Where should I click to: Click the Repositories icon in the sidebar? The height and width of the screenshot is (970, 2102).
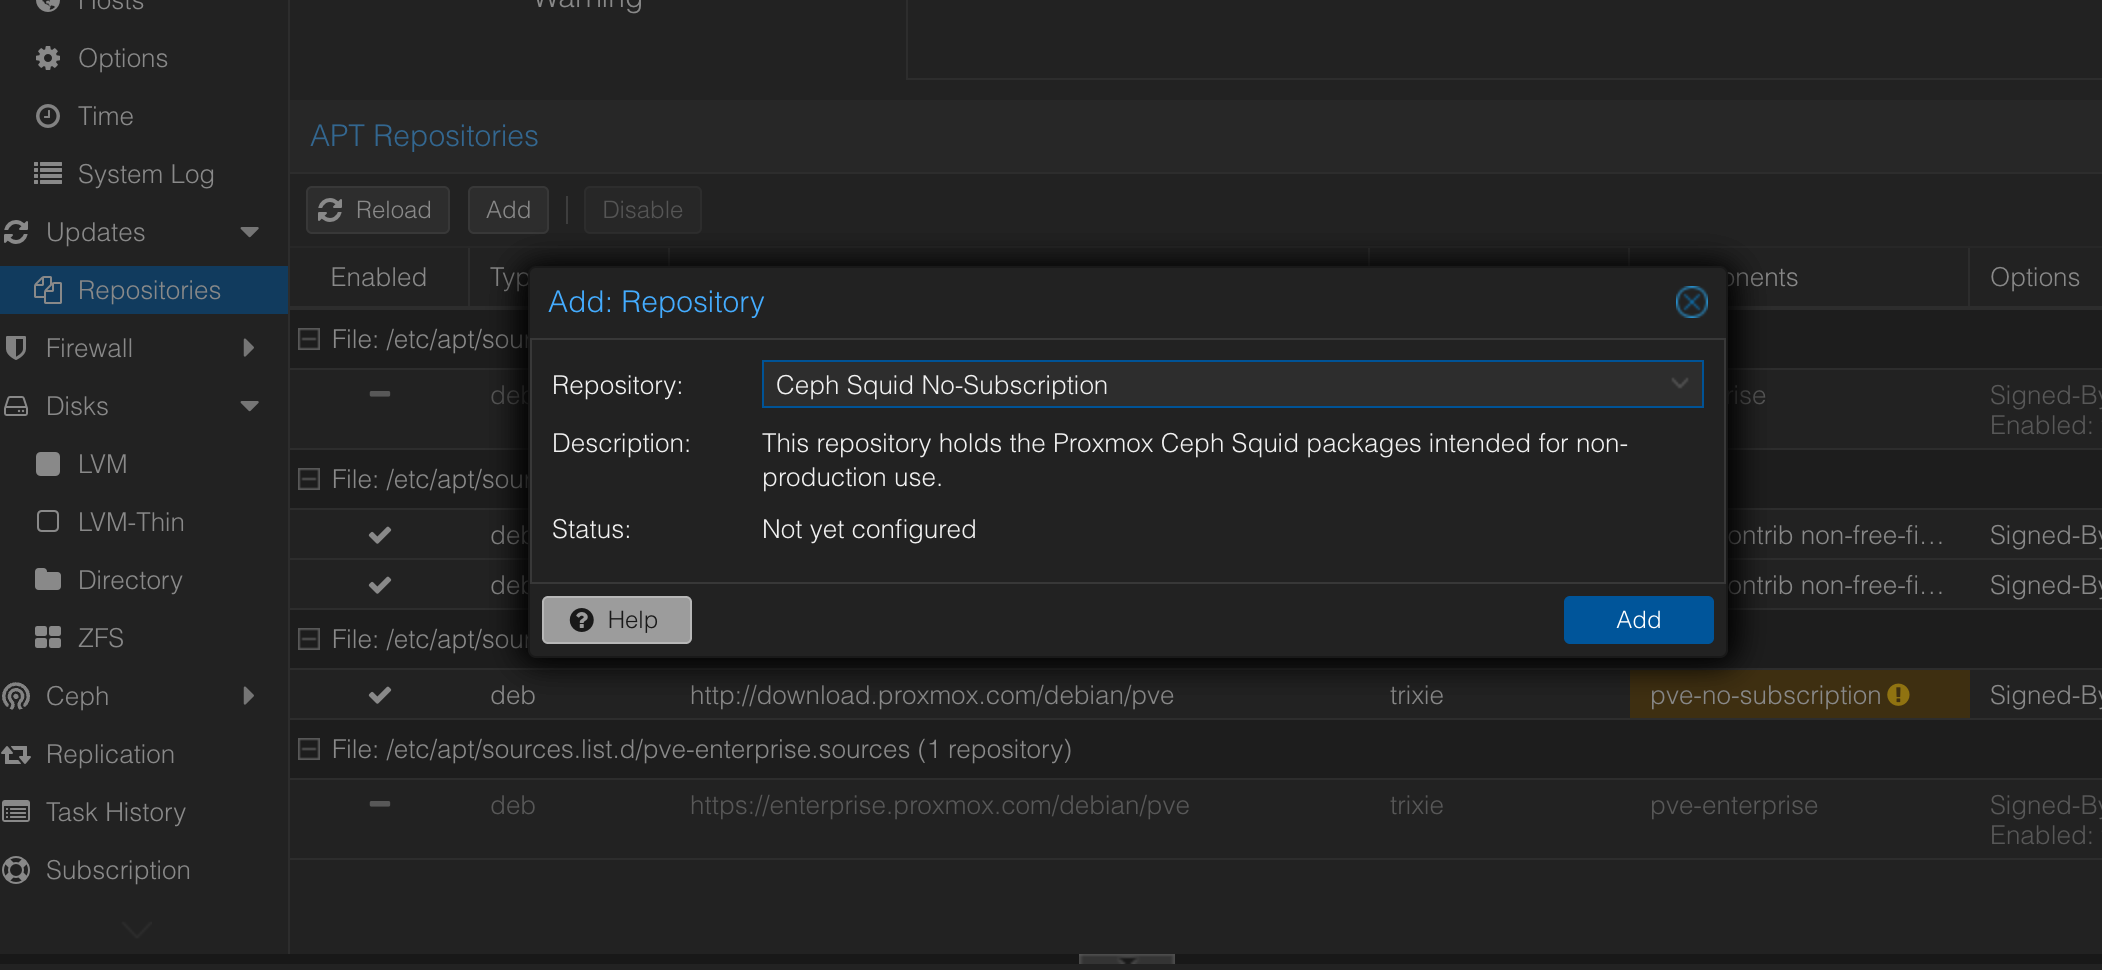point(48,289)
